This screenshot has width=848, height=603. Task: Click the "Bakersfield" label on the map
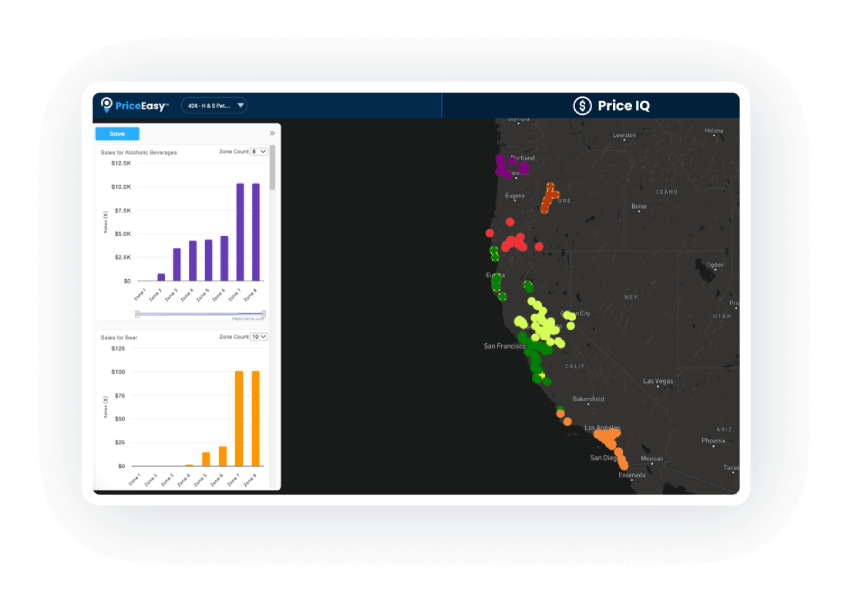(588, 399)
